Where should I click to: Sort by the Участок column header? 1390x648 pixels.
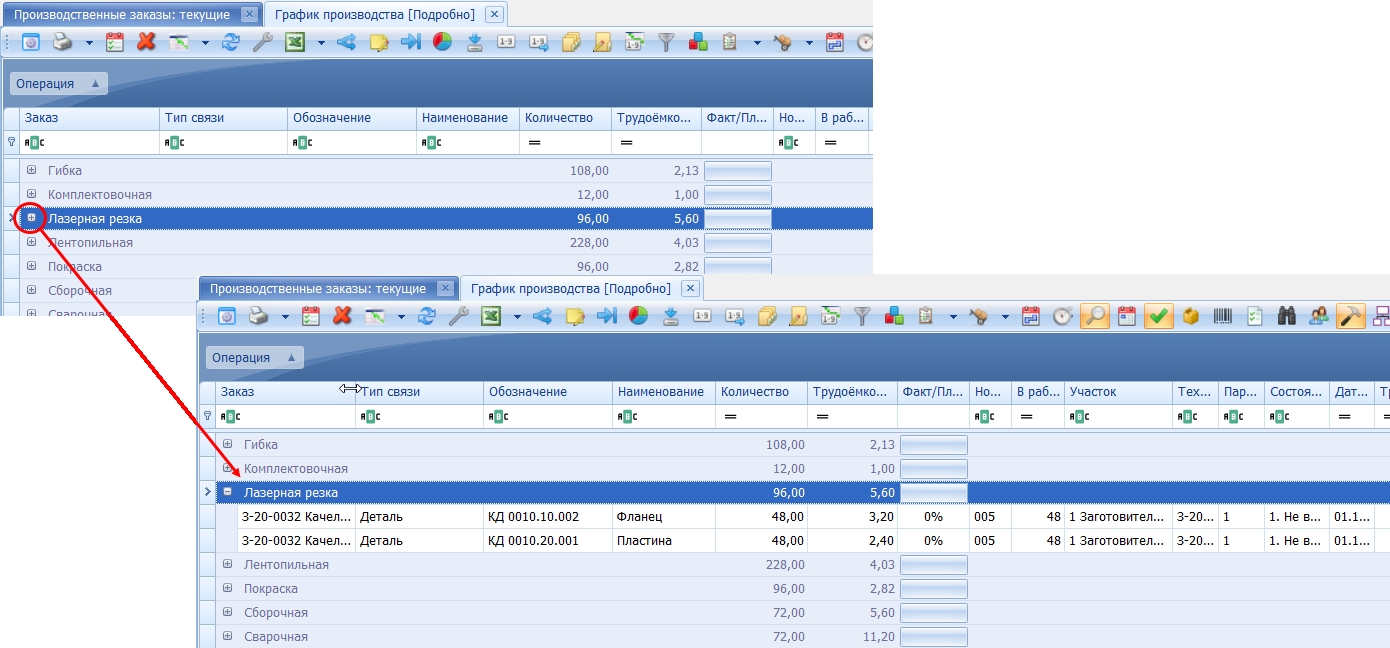pos(1118,392)
